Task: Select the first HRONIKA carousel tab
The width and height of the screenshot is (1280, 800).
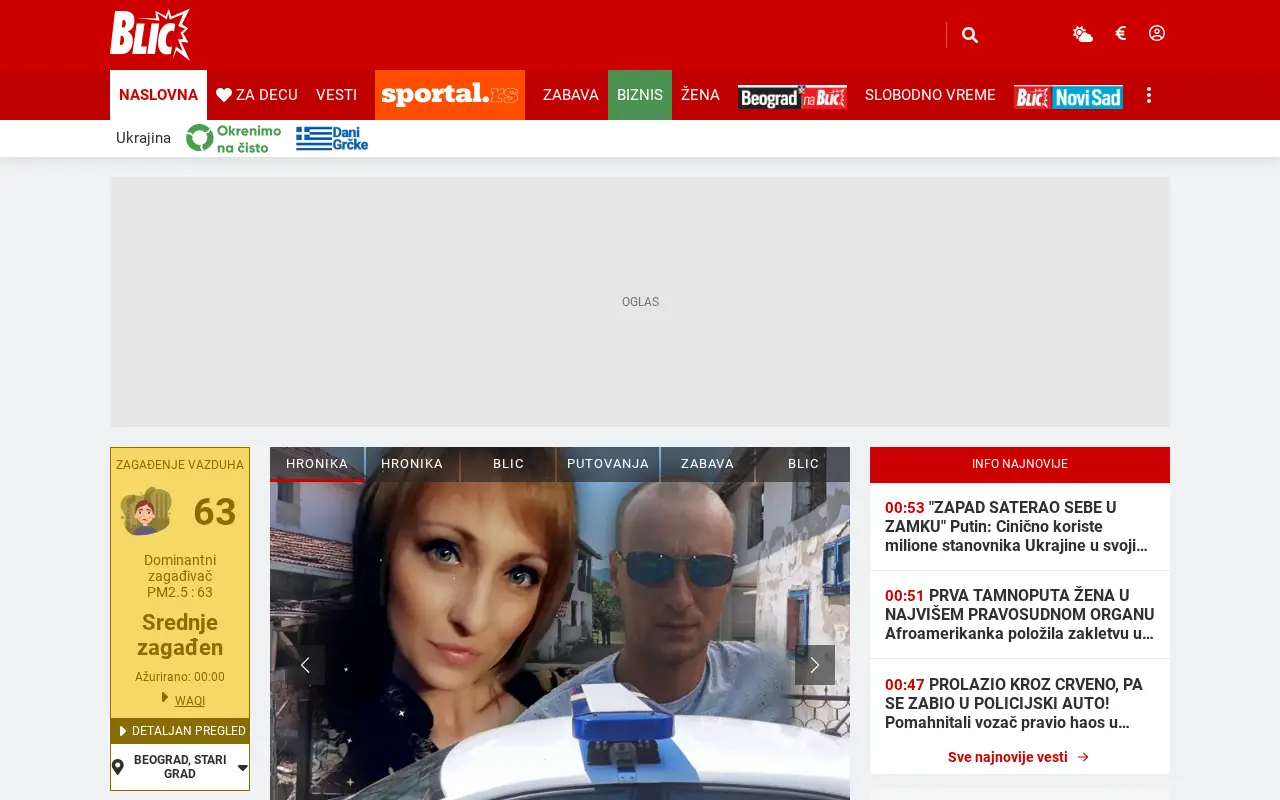Action: pos(317,464)
